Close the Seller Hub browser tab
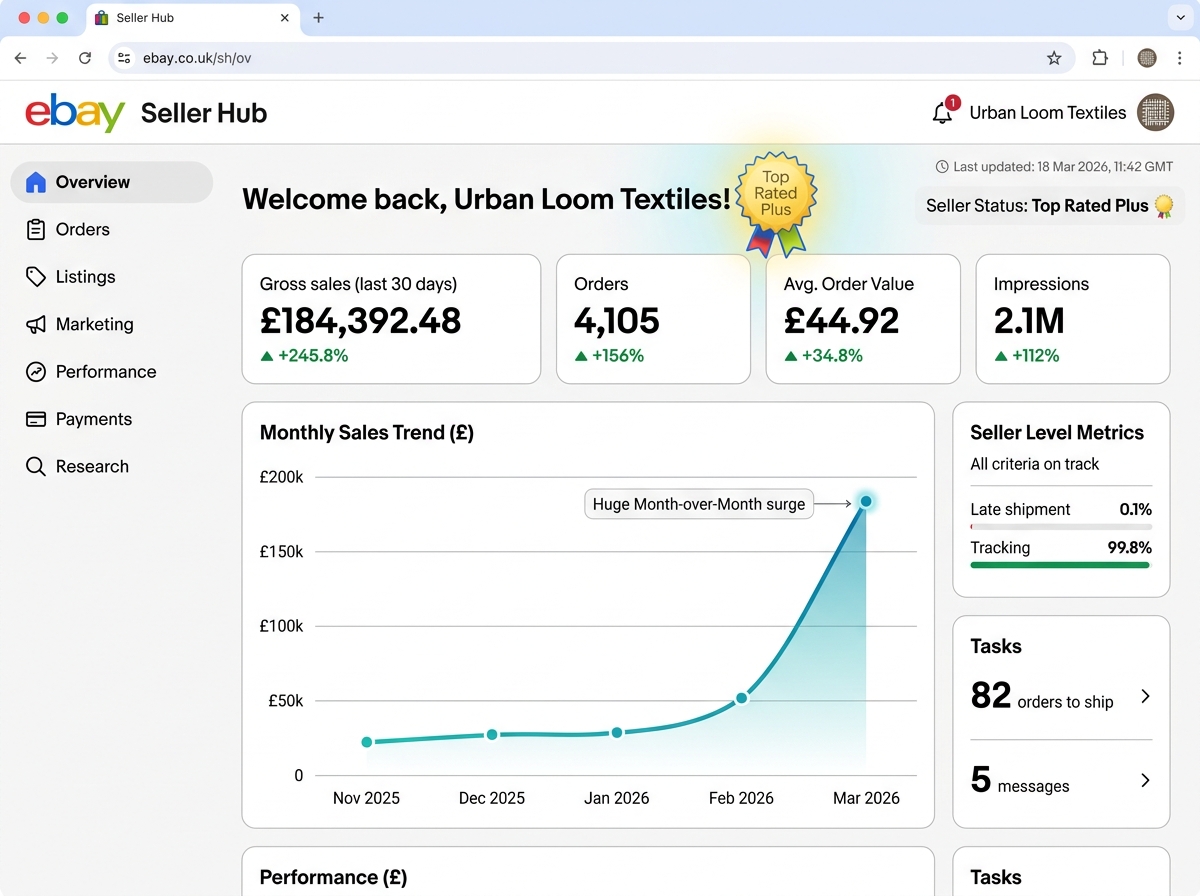Viewport: 1200px width, 896px height. click(x=285, y=18)
